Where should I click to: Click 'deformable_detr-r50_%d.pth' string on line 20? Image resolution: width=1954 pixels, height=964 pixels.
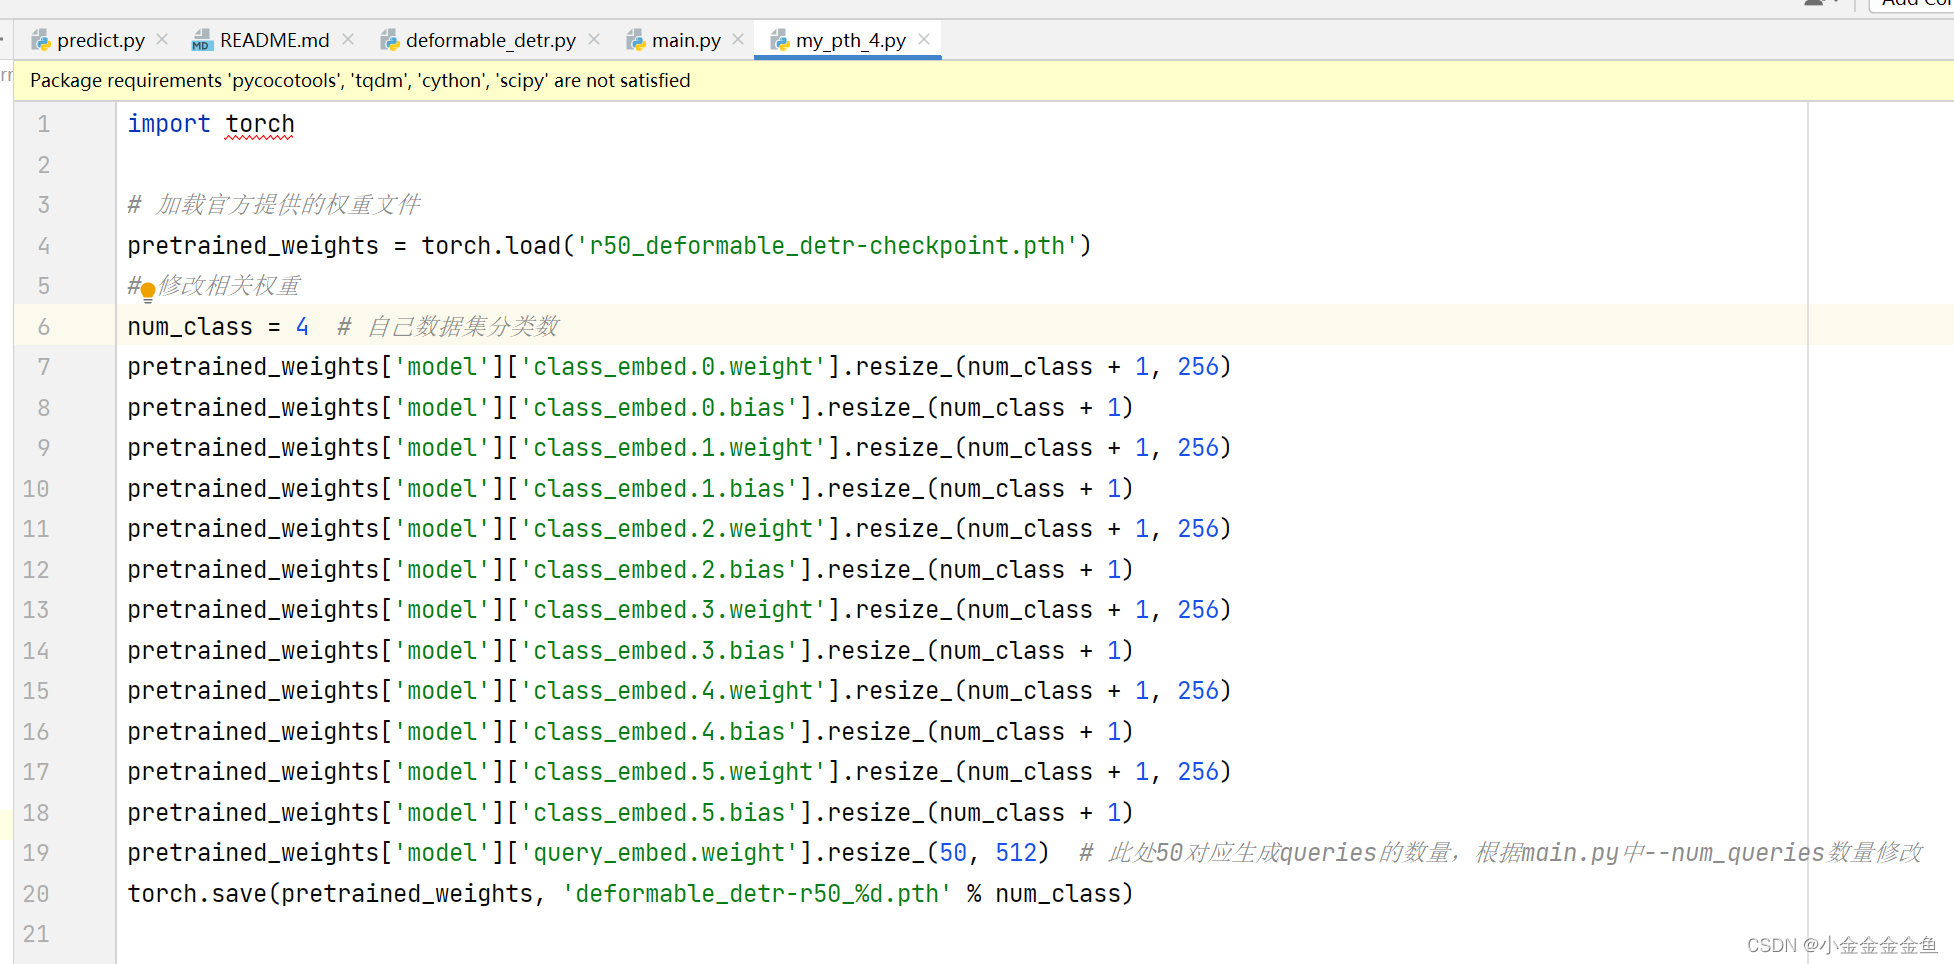point(757,894)
